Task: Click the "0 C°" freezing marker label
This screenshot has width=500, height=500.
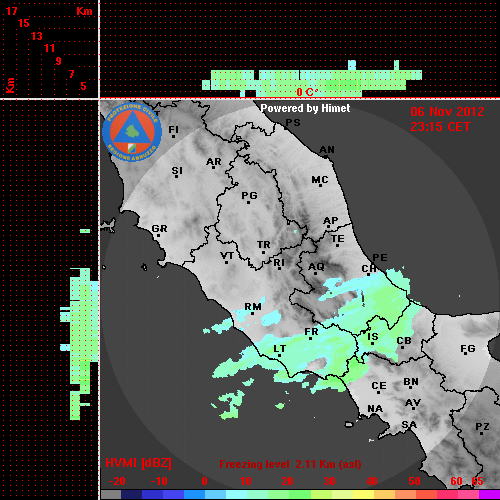Action: click(307, 92)
